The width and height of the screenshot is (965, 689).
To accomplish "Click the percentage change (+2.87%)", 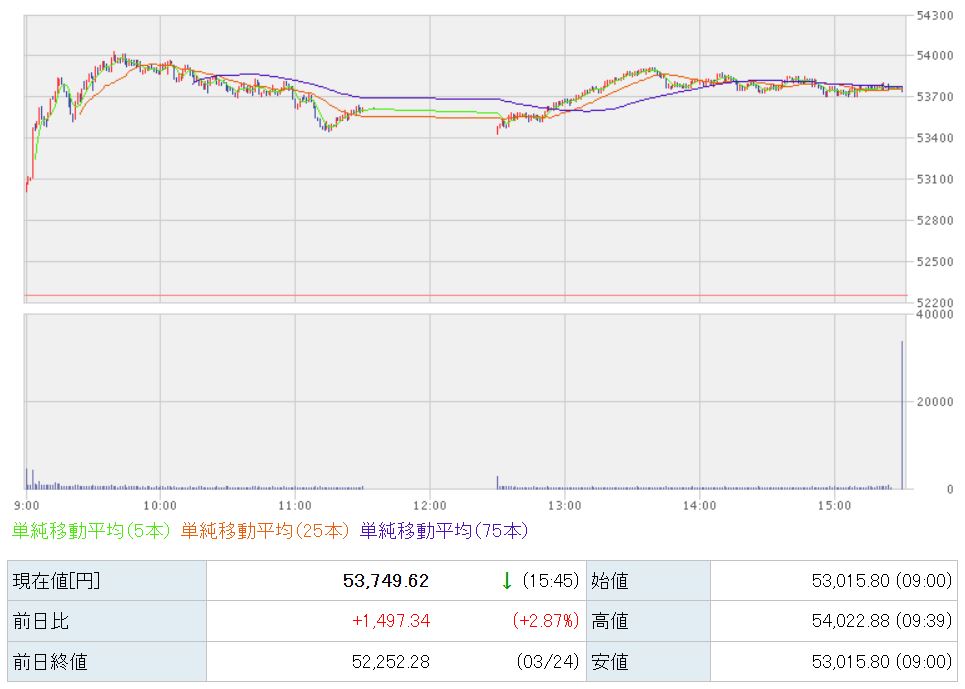I will [x=545, y=621].
